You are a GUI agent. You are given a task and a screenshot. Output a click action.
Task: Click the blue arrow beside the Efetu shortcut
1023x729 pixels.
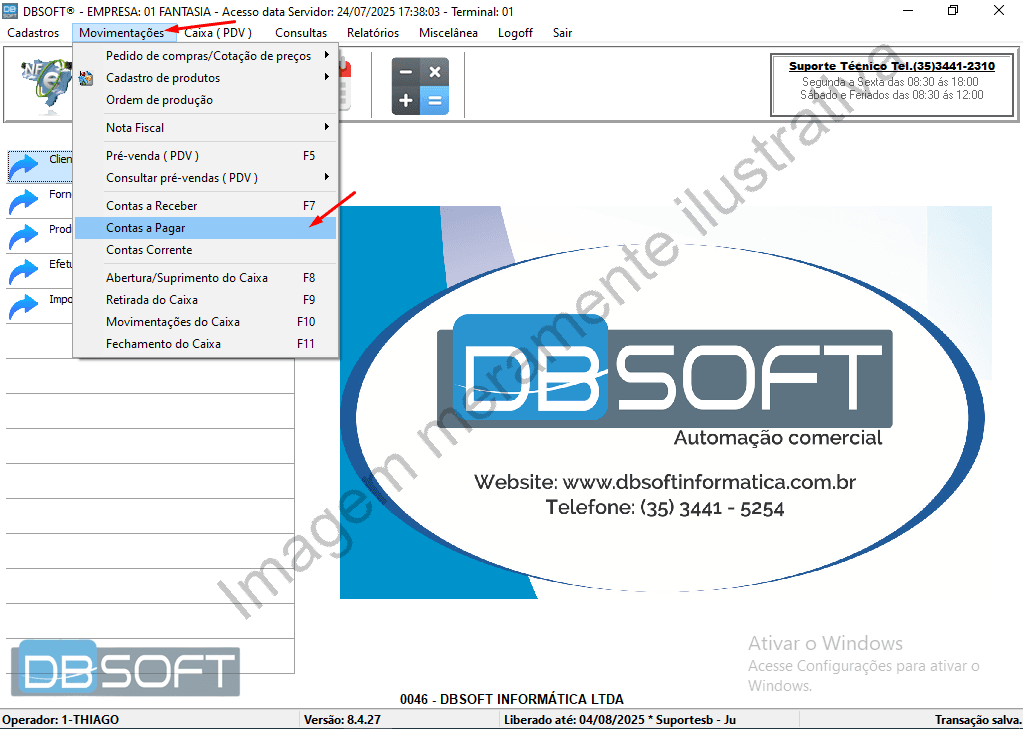24,271
